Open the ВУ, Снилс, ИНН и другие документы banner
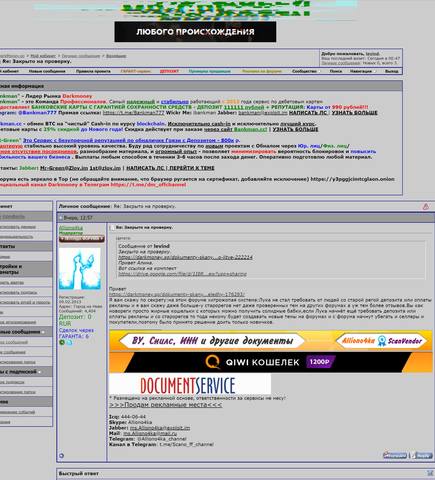This screenshot has height=480, width=435. [x=271, y=341]
